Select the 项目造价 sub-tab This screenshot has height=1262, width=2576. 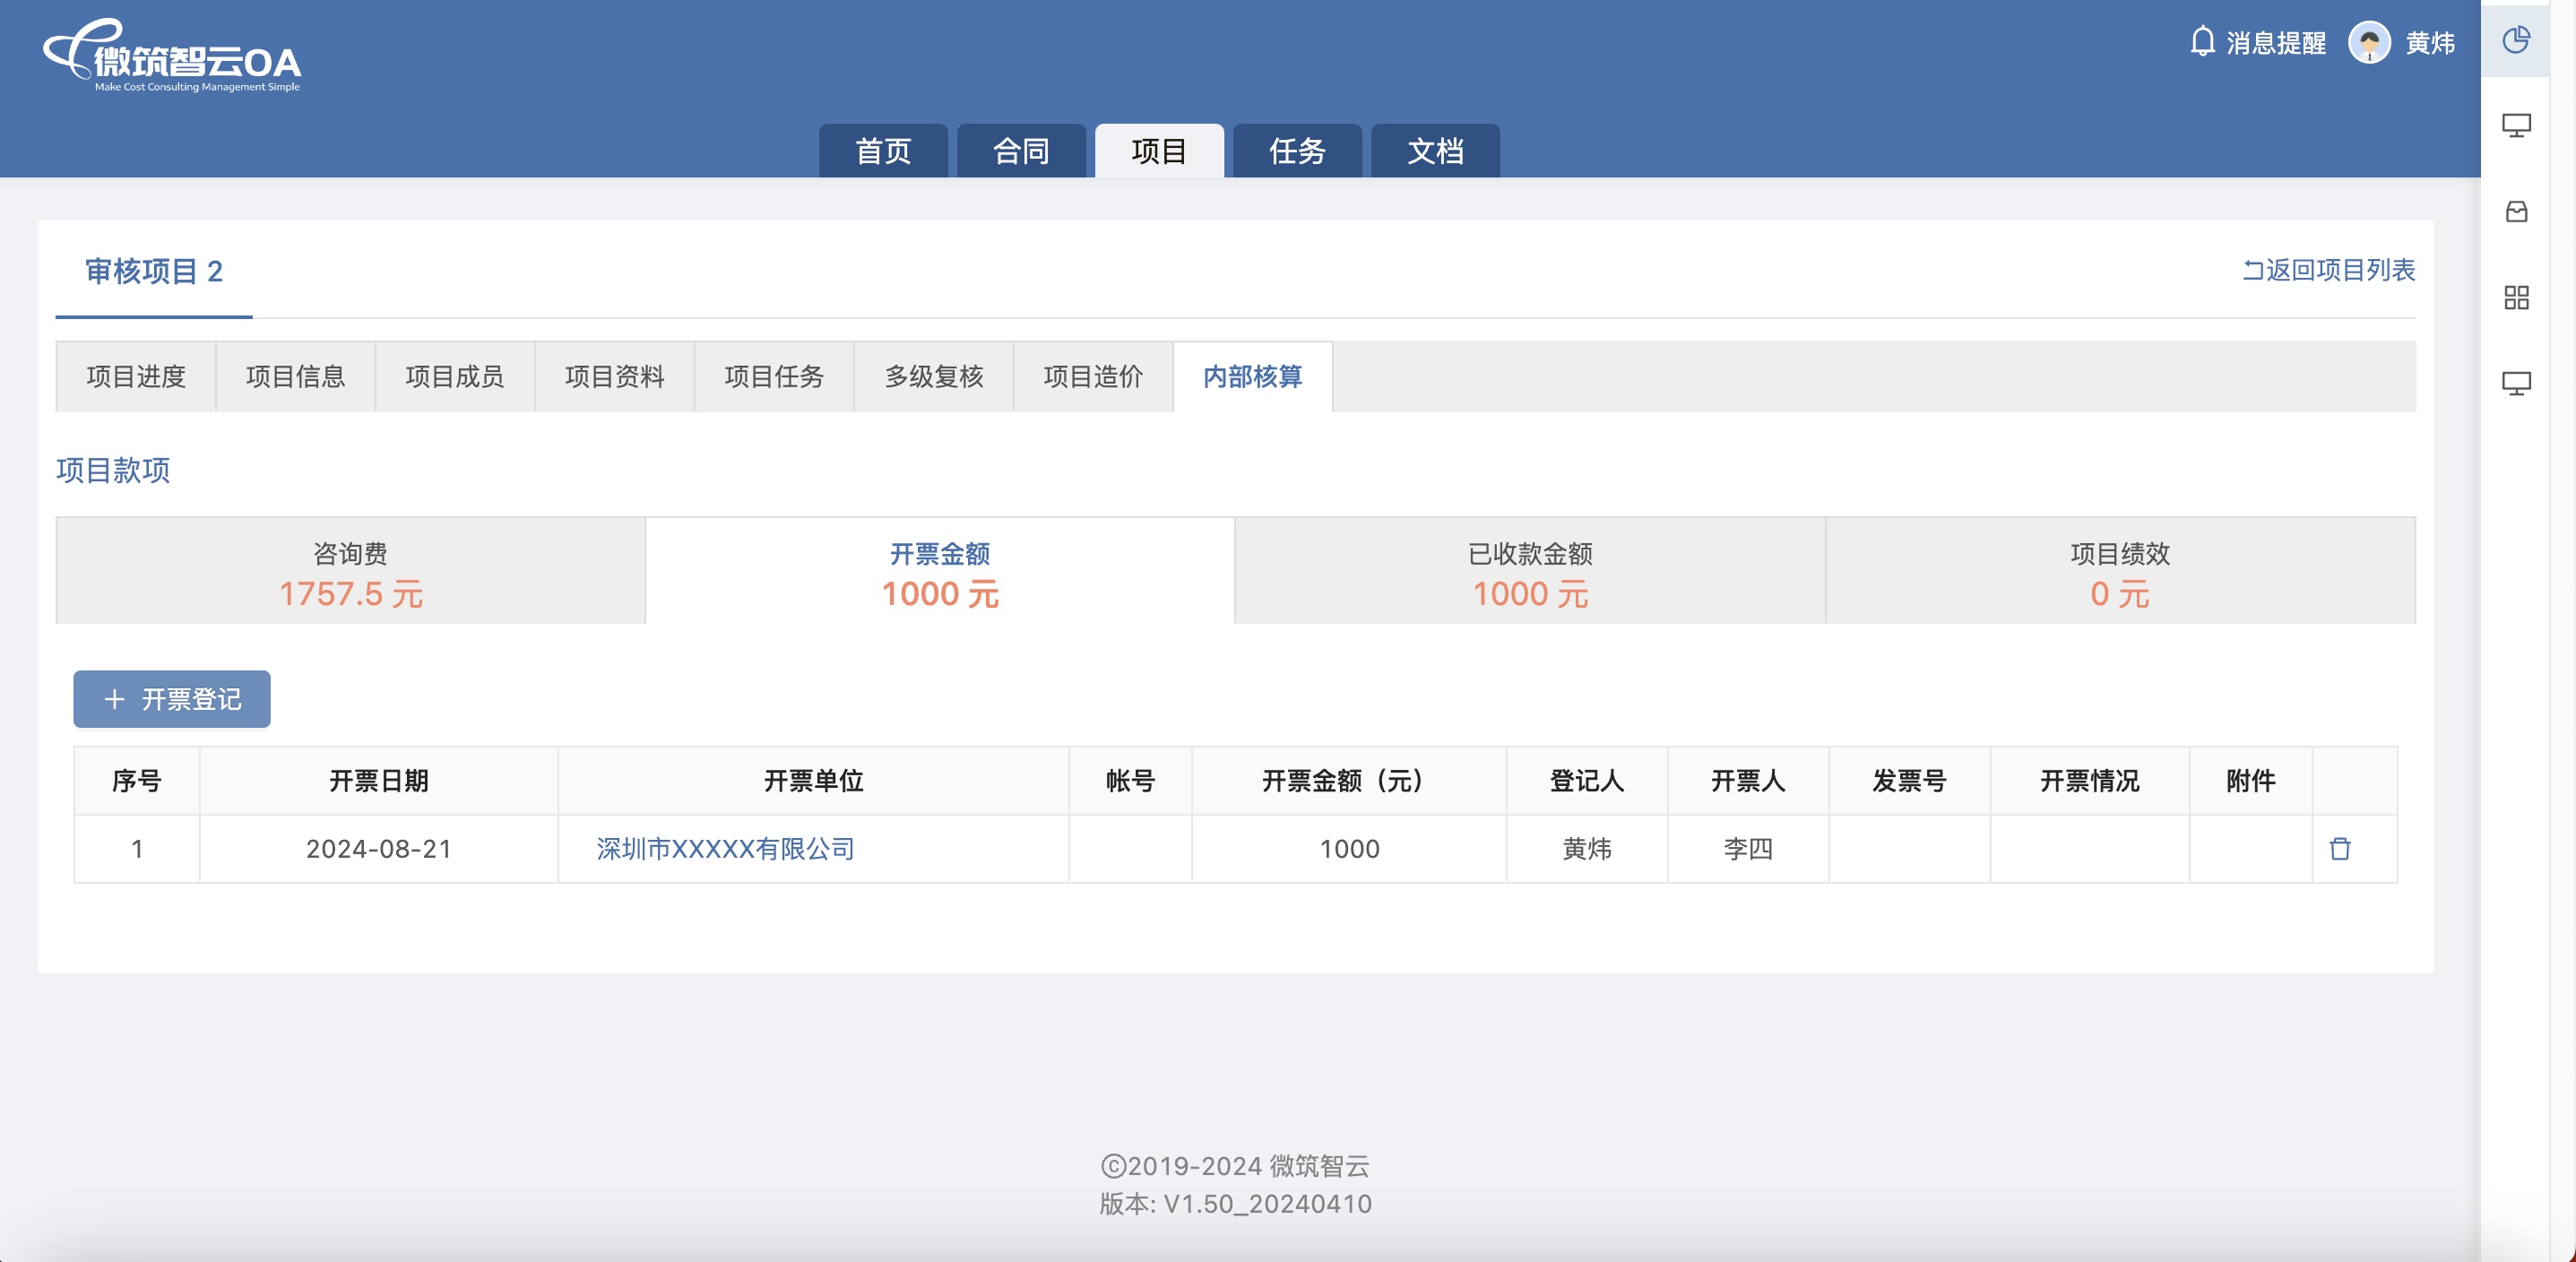1092,377
